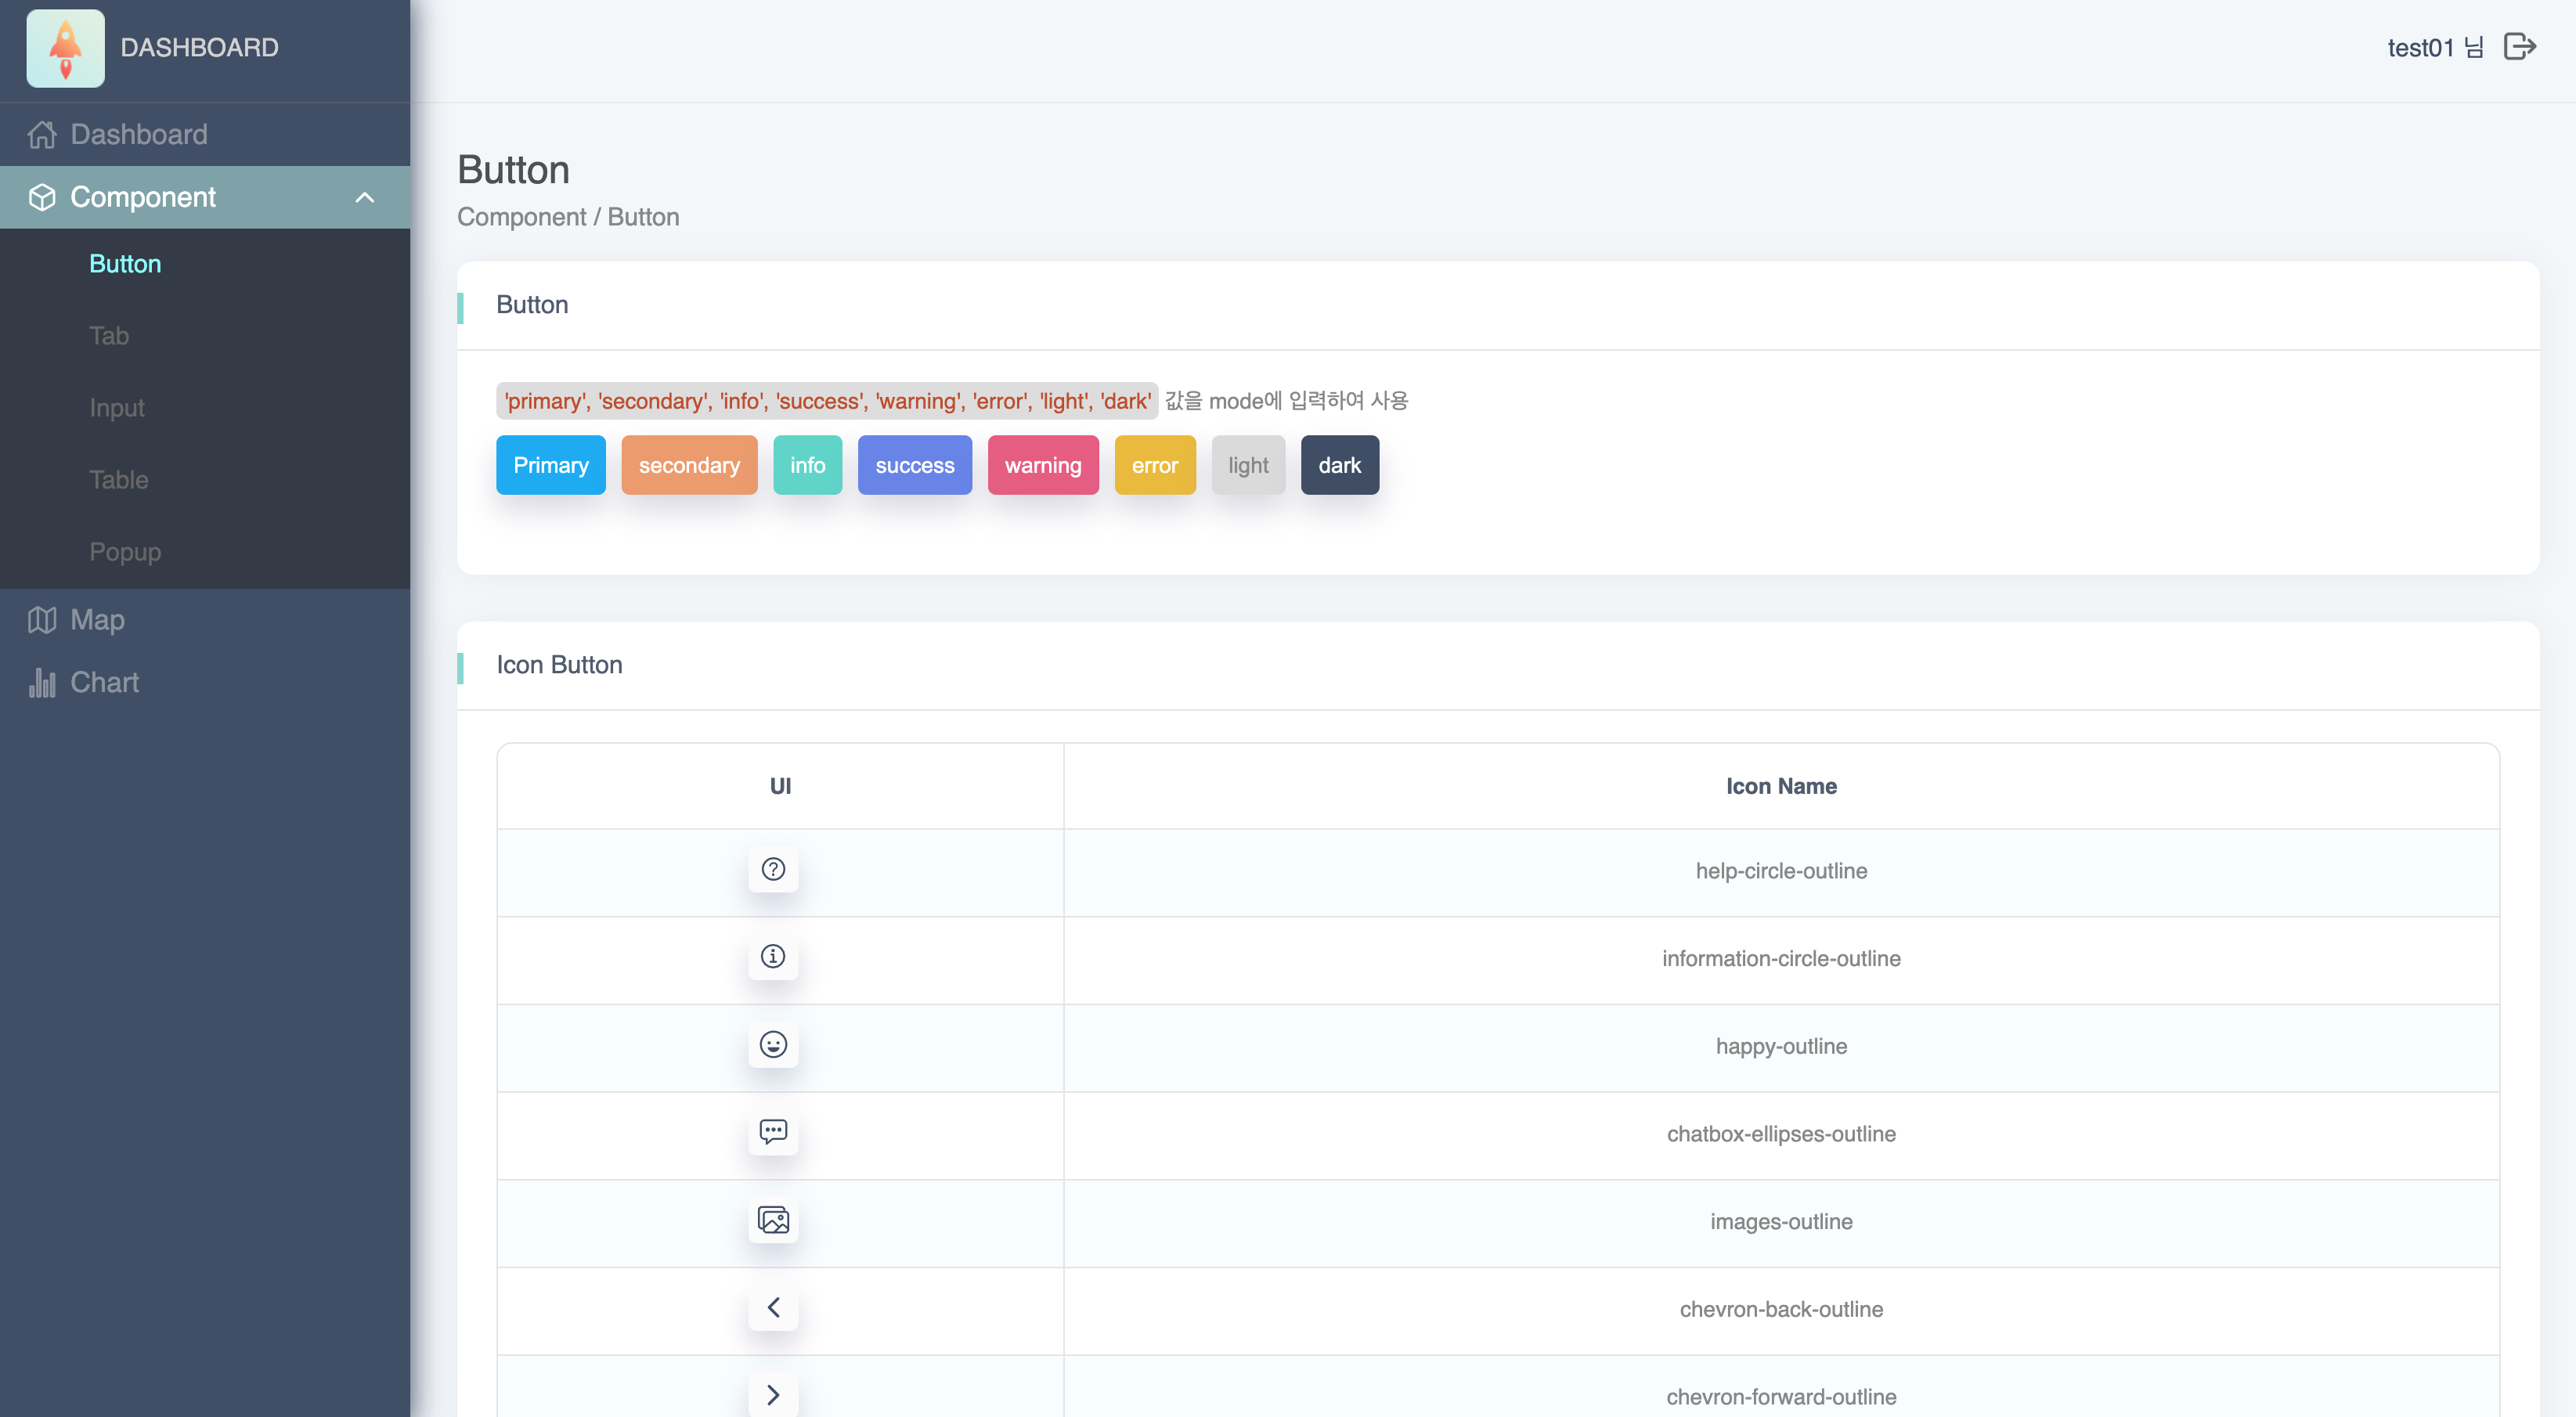This screenshot has height=1417, width=2576.
Task: Click the chevron-forward-outline icon
Action: [773, 1394]
